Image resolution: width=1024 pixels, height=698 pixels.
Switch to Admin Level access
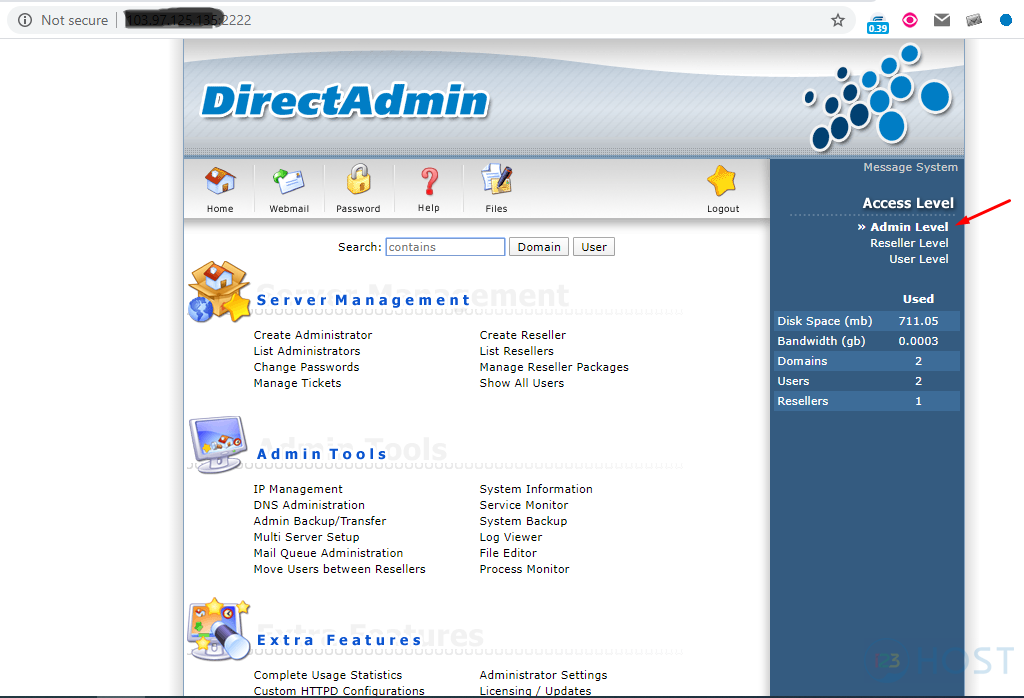click(x=909, y=227)
